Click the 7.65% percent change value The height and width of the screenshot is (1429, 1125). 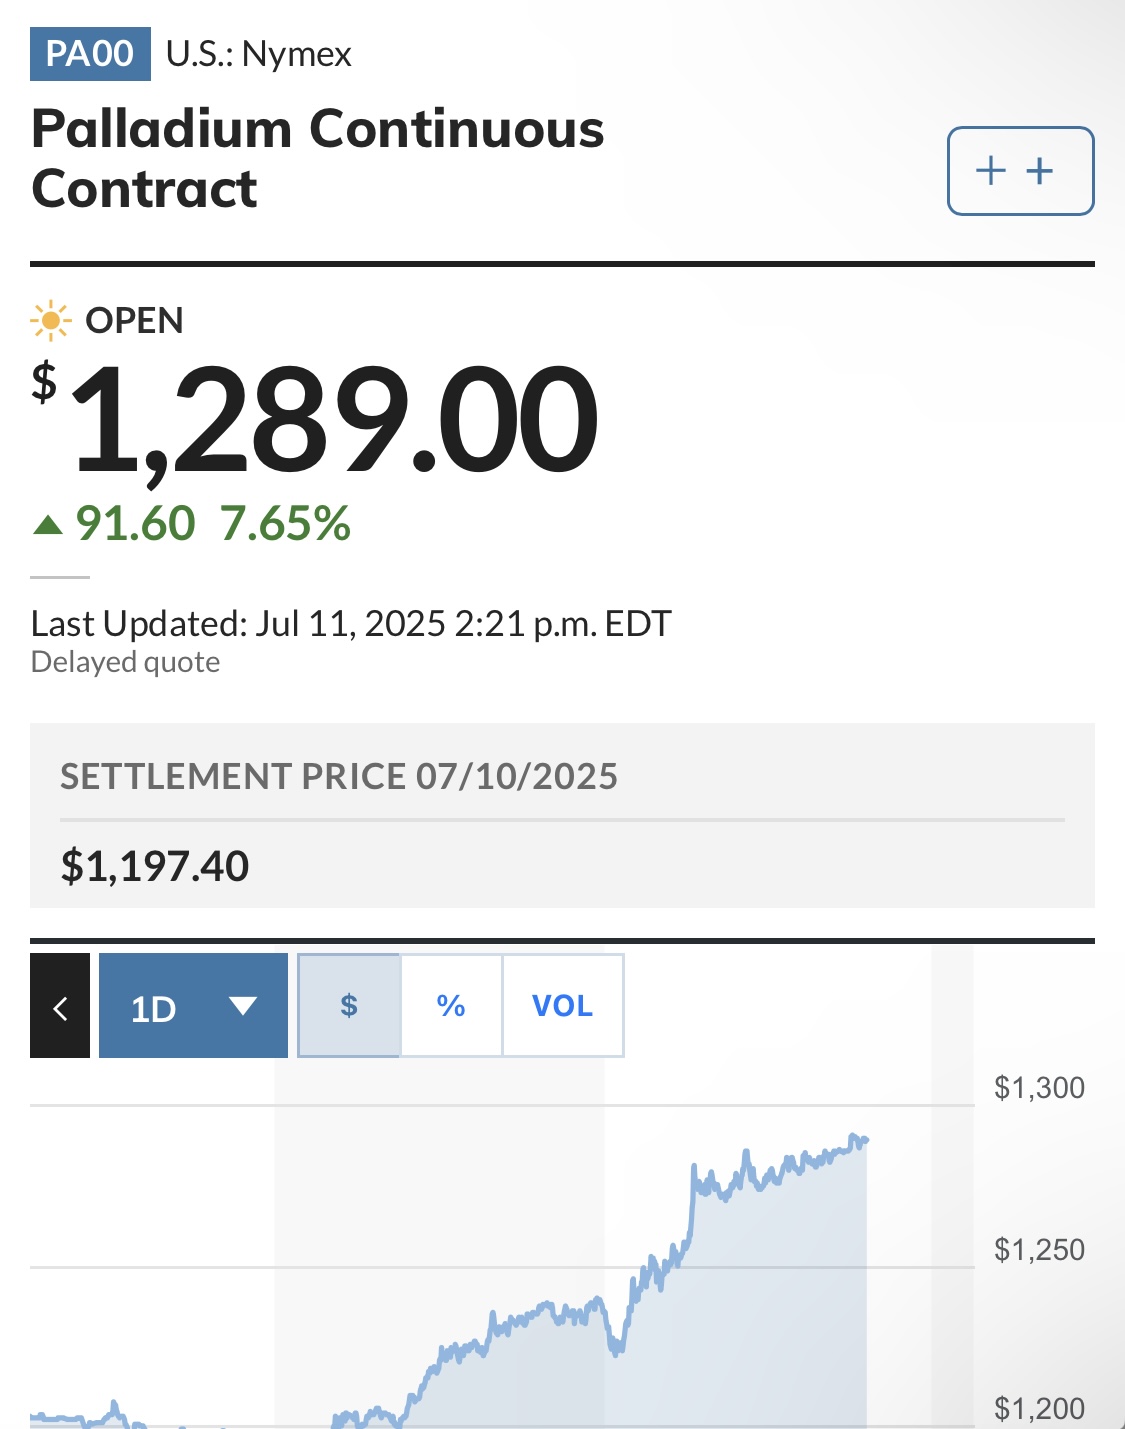click(x=285, y=524)
